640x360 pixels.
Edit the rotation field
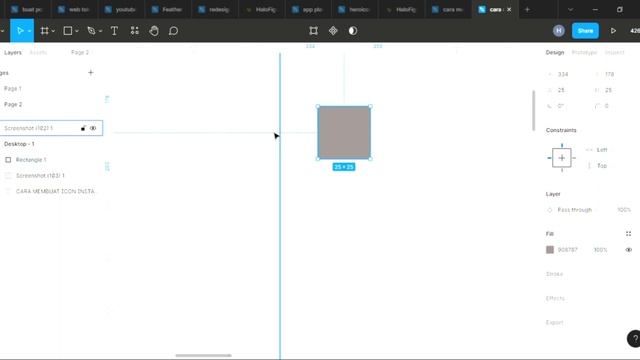561,106
